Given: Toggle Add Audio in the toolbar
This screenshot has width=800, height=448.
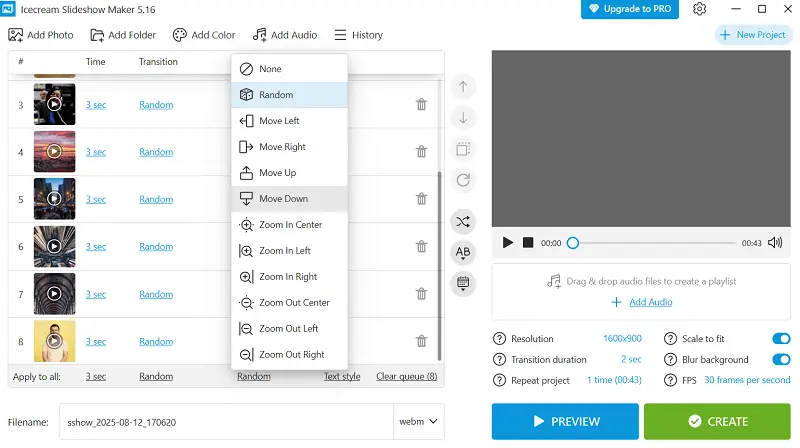Looking at the screenshot, I should coord(285,35).
